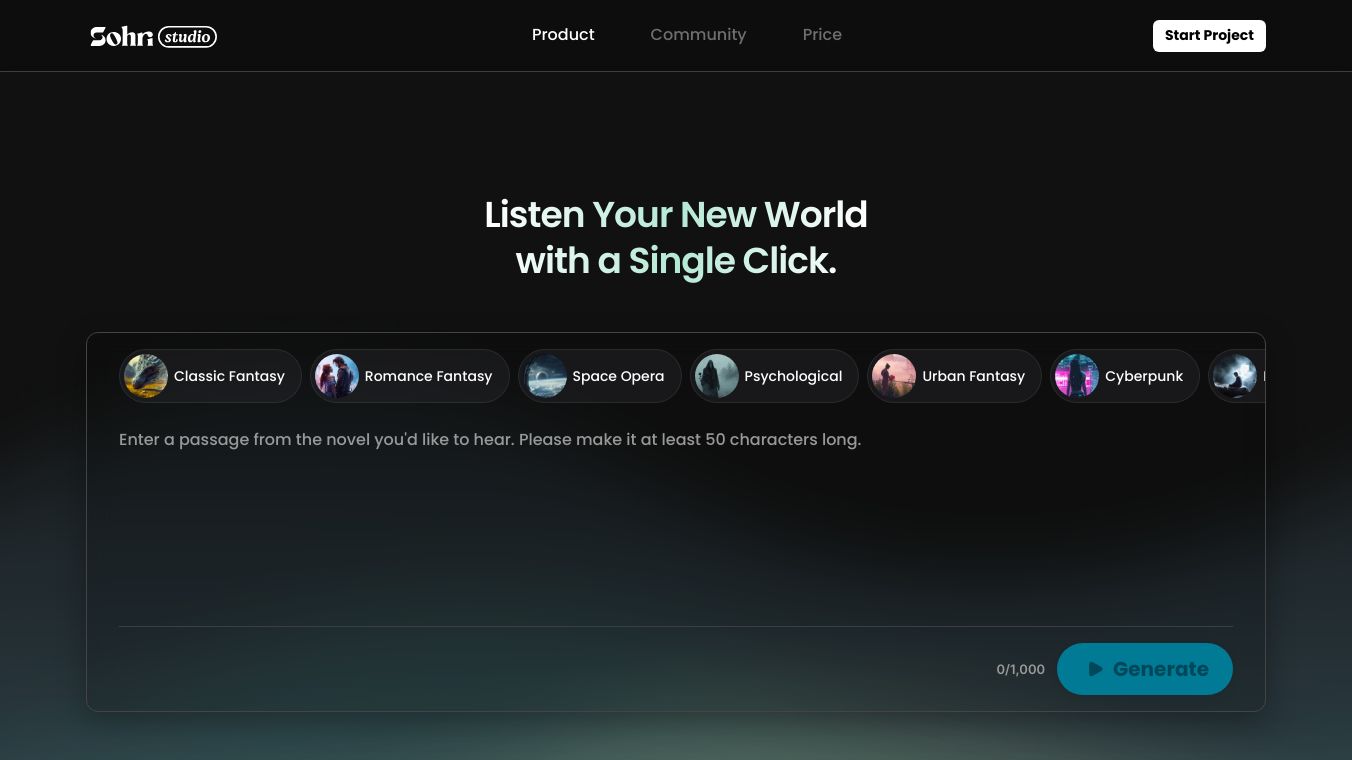Screen dimensions: 1352x760
Task: Click the 0/1,000 character counter
Action: click(1020, 669)
